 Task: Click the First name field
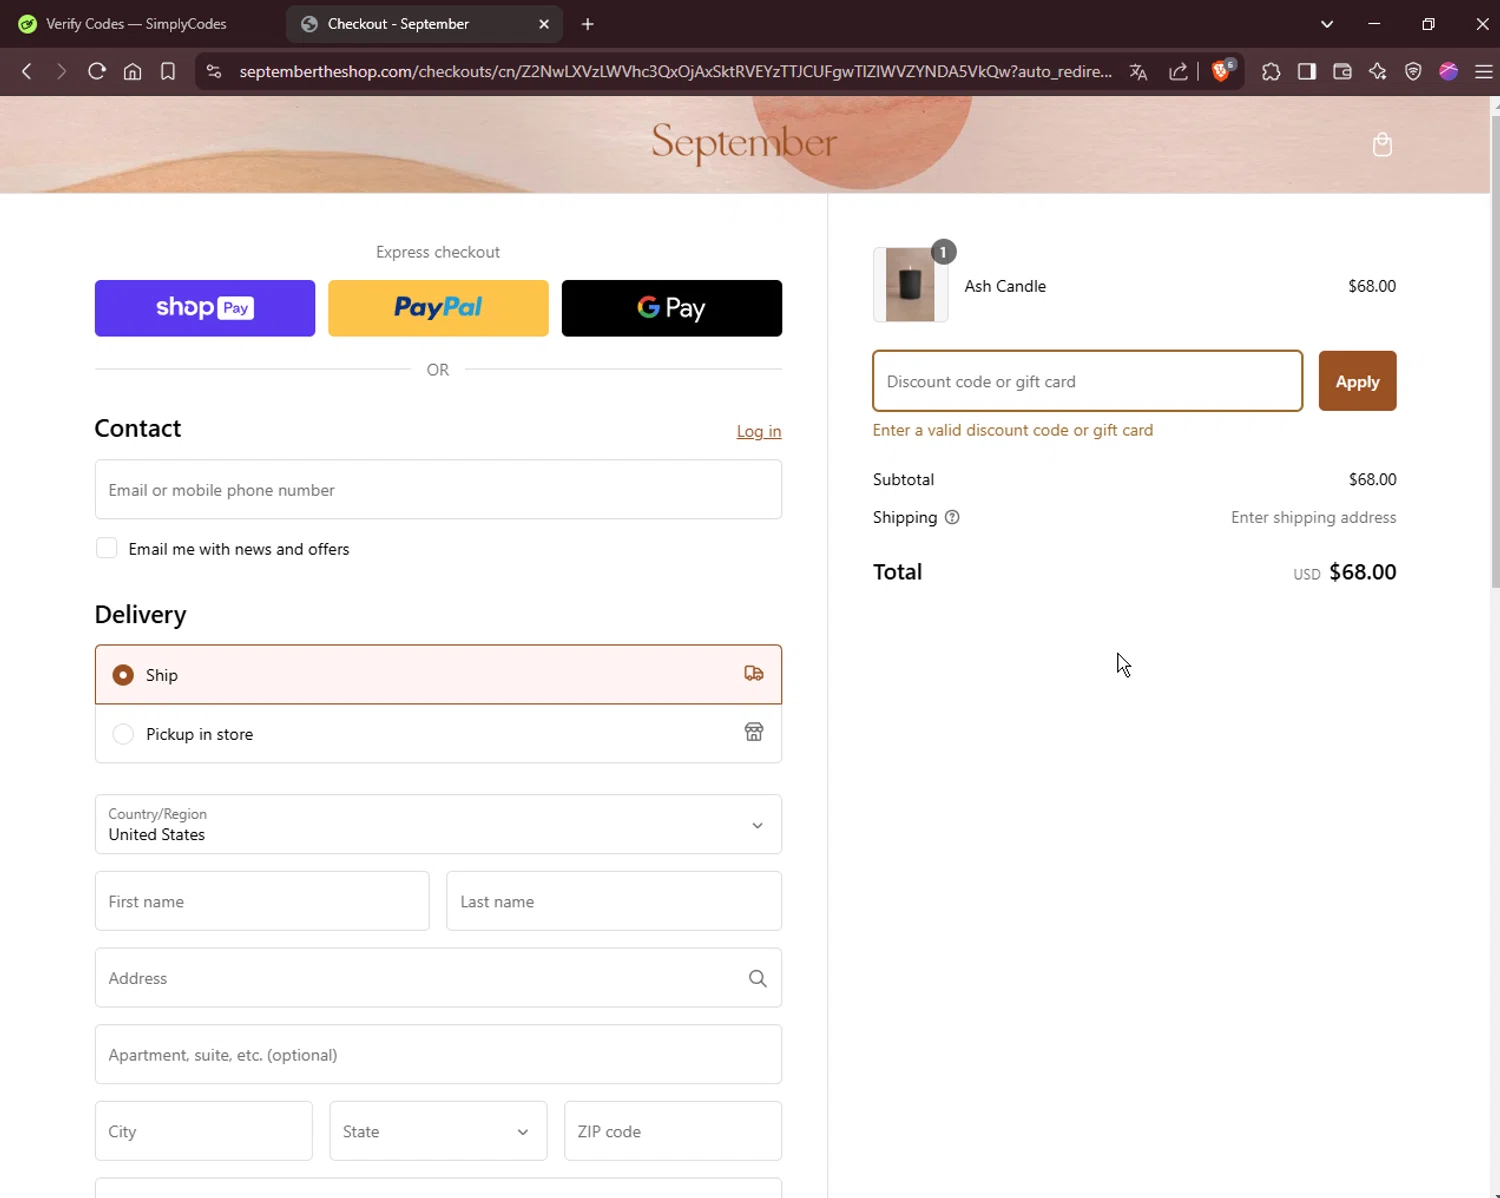(262, 901)
